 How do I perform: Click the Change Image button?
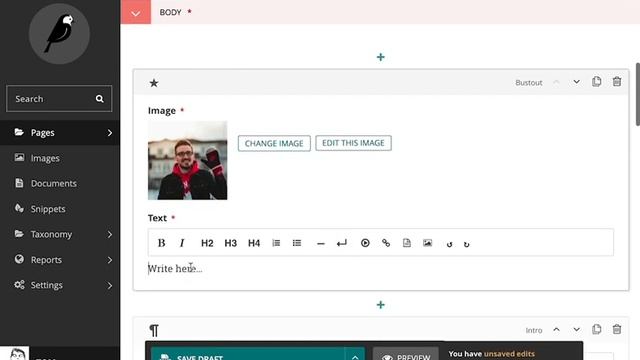274,143
